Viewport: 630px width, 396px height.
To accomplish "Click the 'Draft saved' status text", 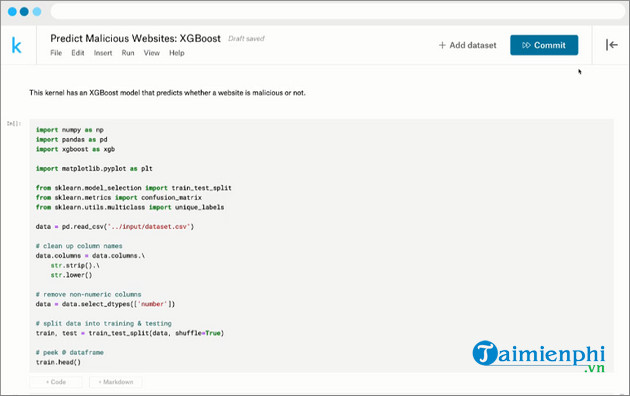I will click(x=246, y=39).
